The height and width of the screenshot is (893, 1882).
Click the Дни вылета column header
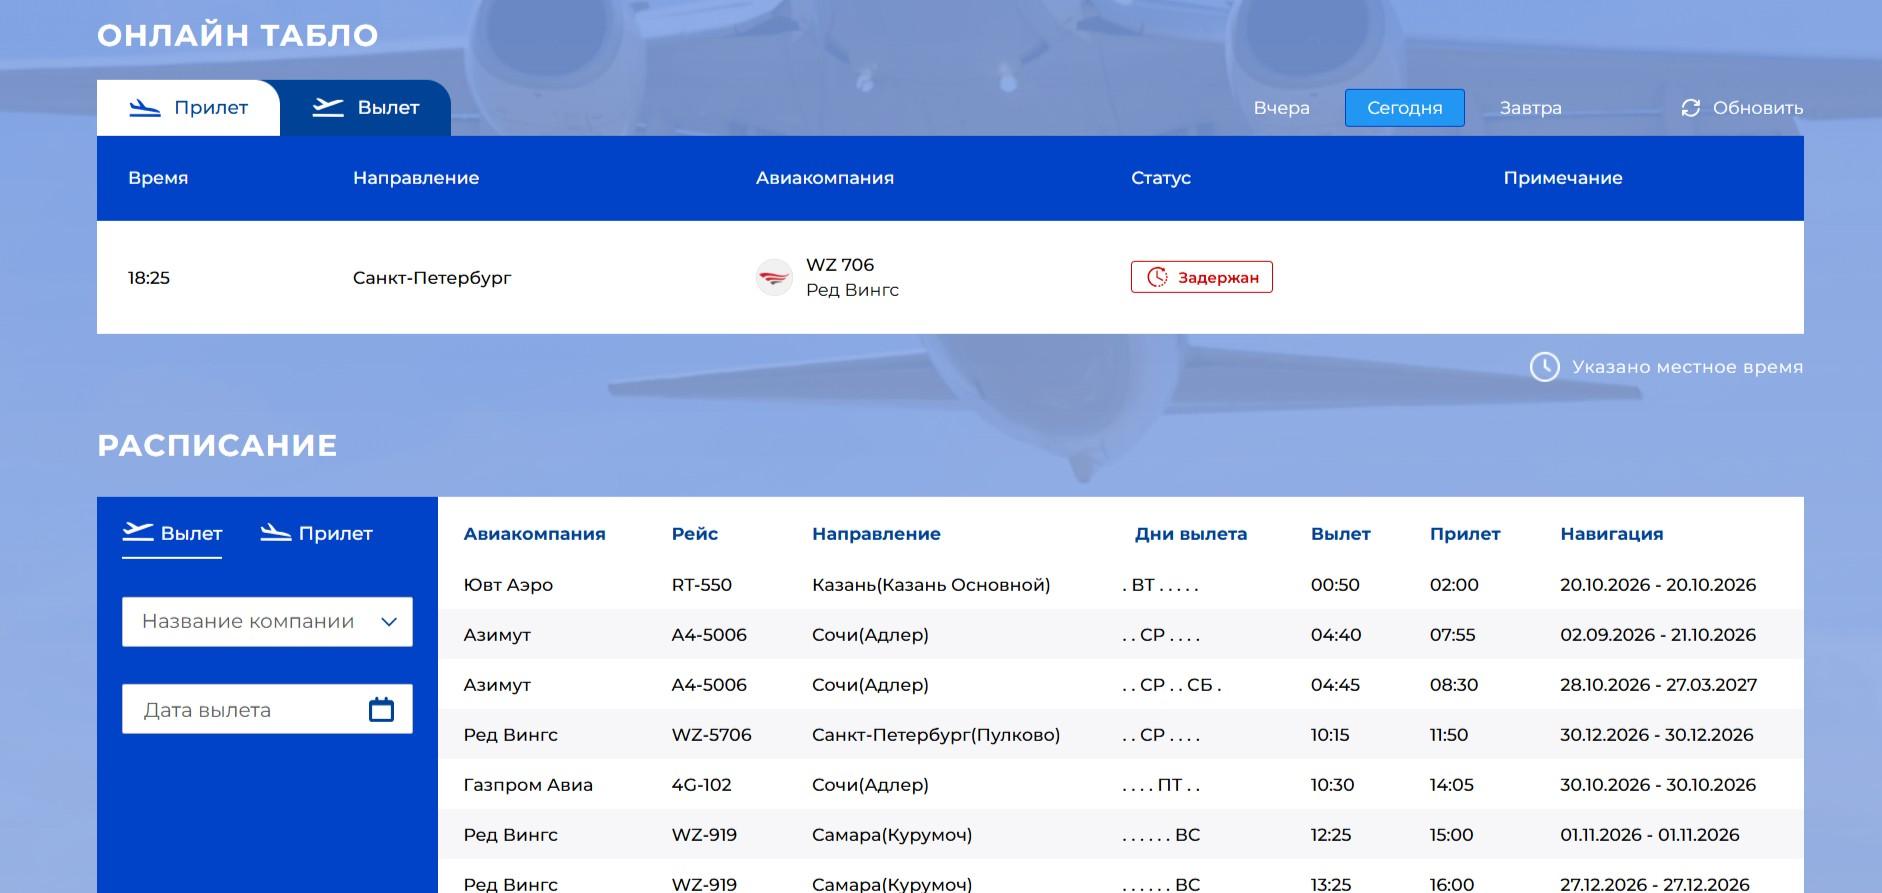pyautogui.click(x=1191, y=534)
